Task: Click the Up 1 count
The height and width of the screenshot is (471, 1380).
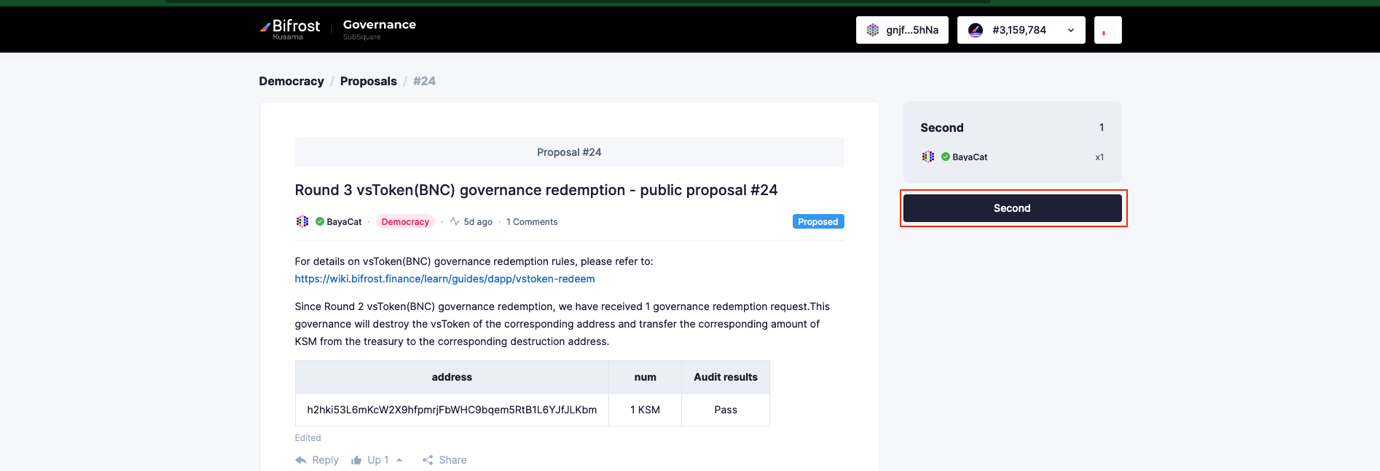Action: [x=377, y=460]
